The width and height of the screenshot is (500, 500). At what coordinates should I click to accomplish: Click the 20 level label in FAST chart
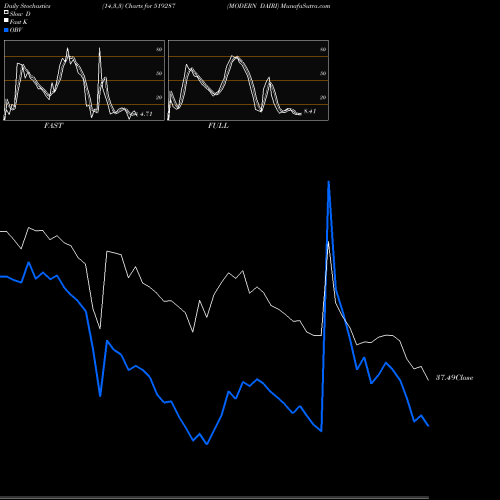click(x=159, y=97)
